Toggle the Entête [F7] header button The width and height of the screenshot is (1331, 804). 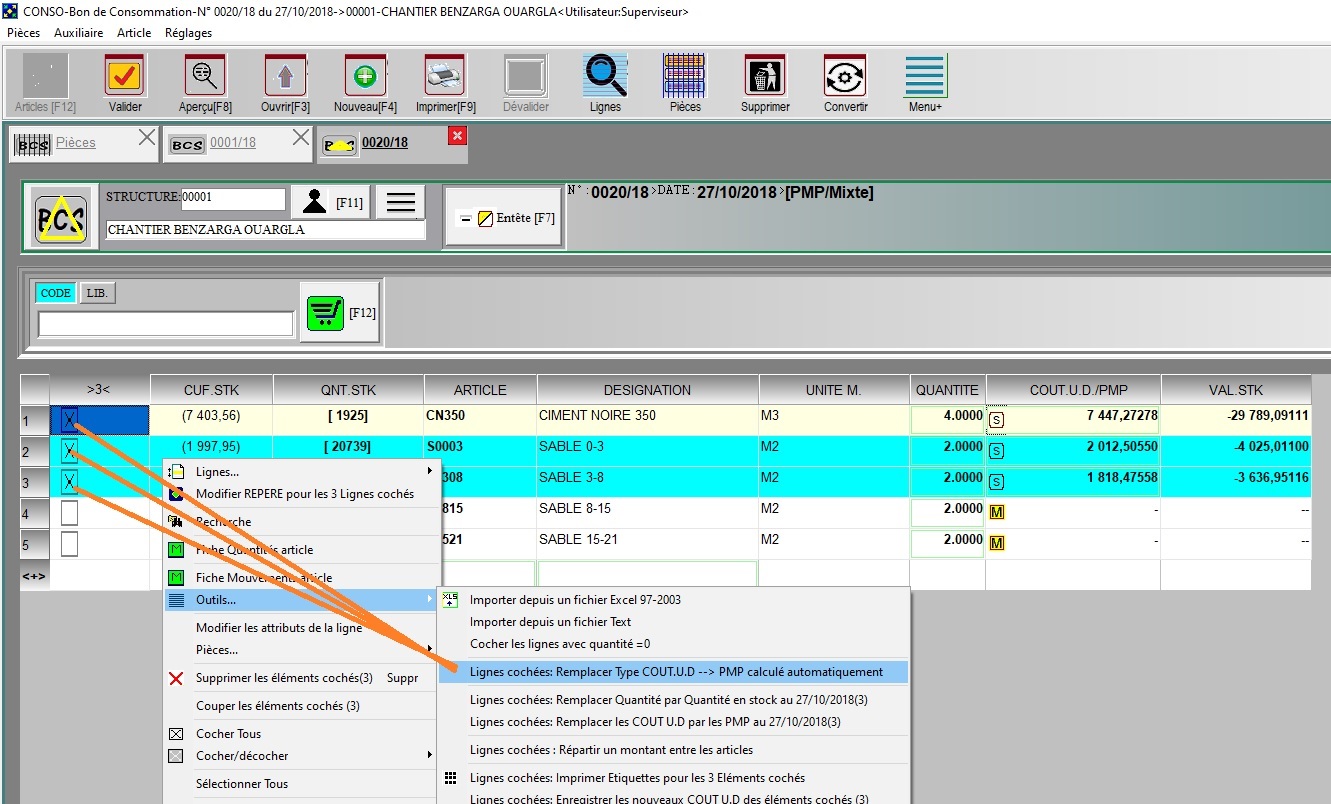tap(503, 217)
